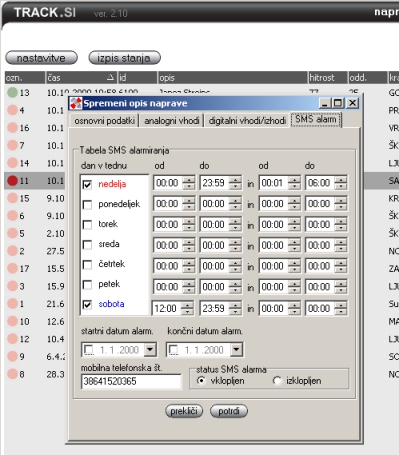The width and height of the screenshot is (399, 455).
Task: Click spinner on nedelja first do 23:59
Action: pos(235,183)
